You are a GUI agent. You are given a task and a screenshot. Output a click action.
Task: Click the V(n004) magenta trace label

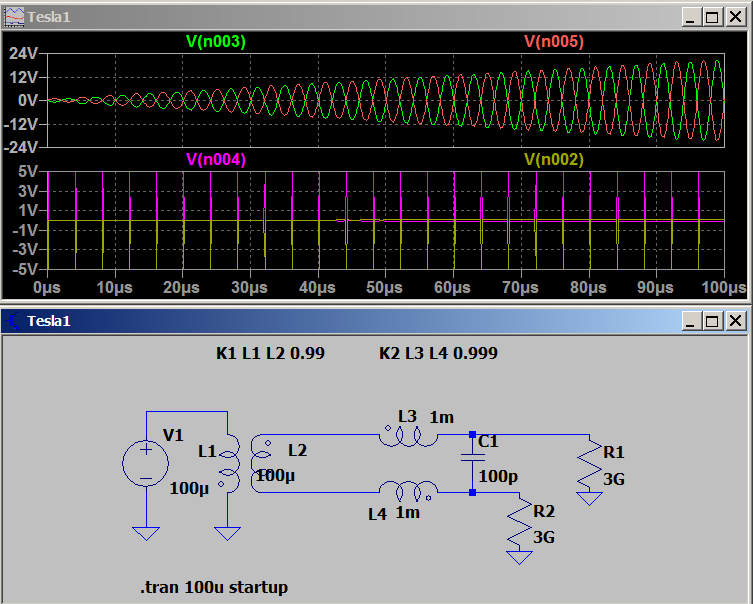[215, 159]
